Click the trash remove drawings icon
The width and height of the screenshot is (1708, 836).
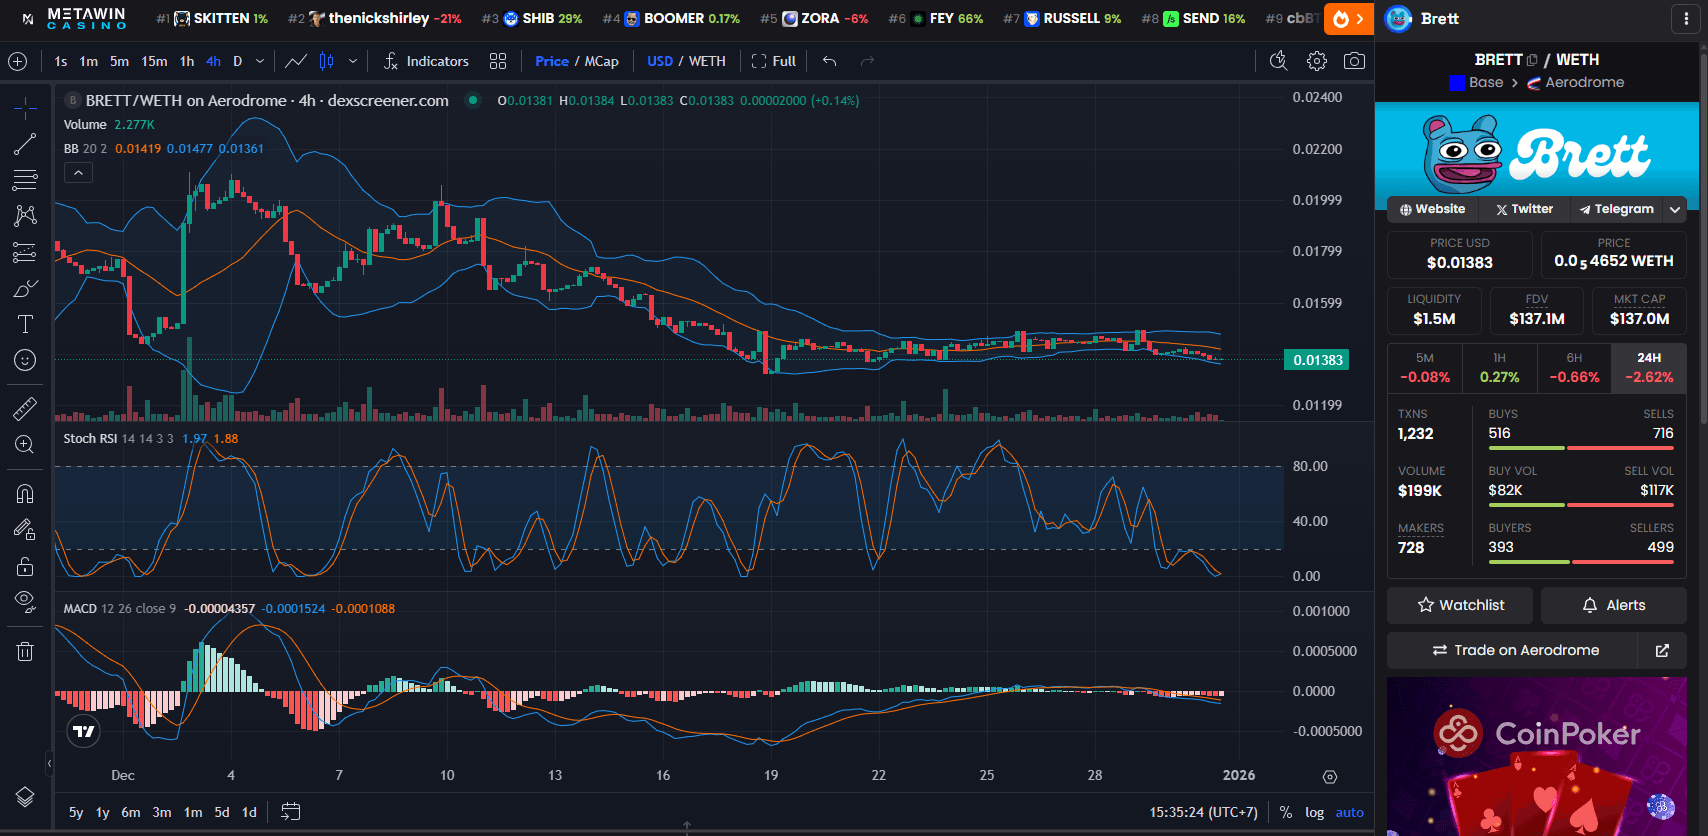pyautogui.click(x=25, y=652)
